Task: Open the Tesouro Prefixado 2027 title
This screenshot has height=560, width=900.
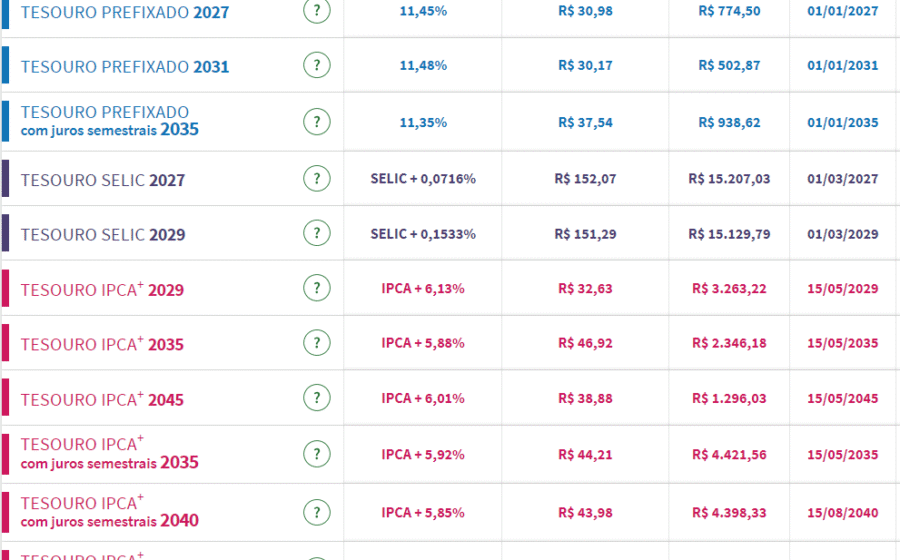Action: coord(125,12)
